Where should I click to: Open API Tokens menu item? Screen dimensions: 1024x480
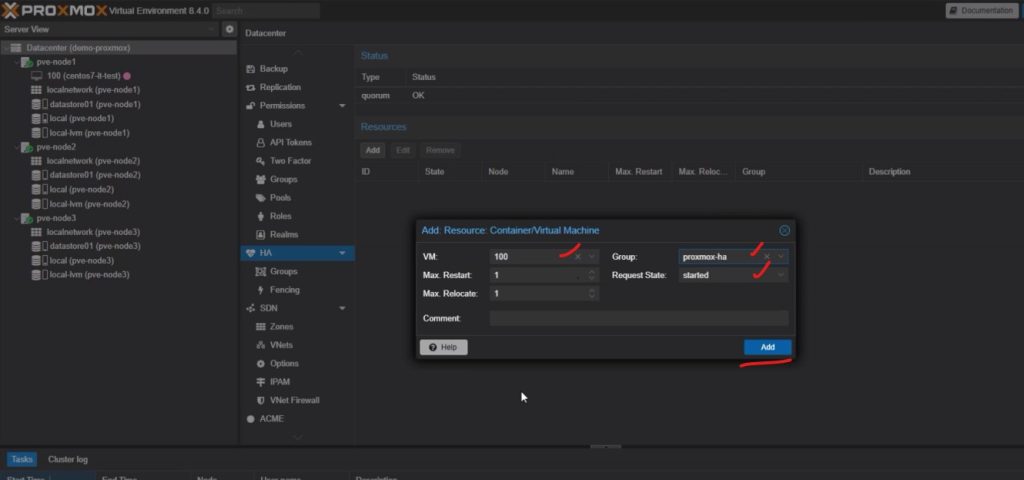click(291, 142)
